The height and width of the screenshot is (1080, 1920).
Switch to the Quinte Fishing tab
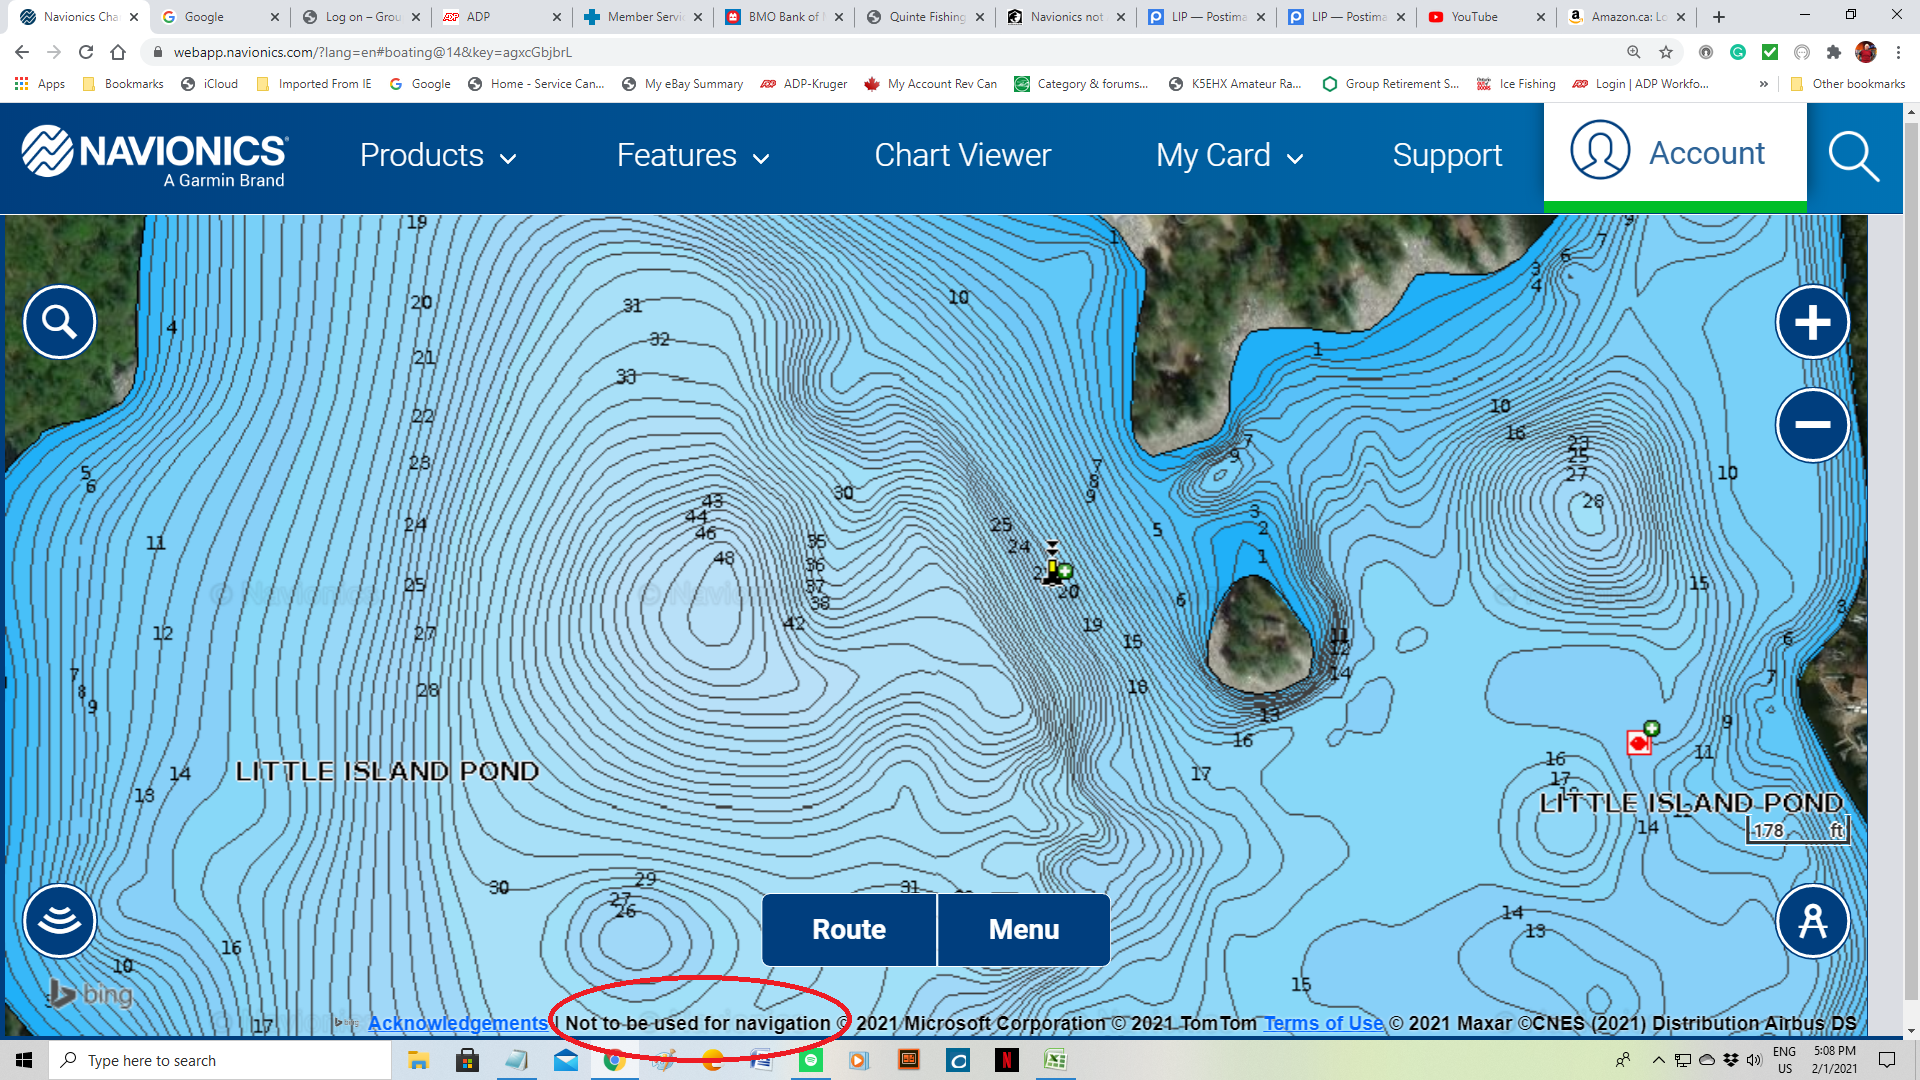926,17
